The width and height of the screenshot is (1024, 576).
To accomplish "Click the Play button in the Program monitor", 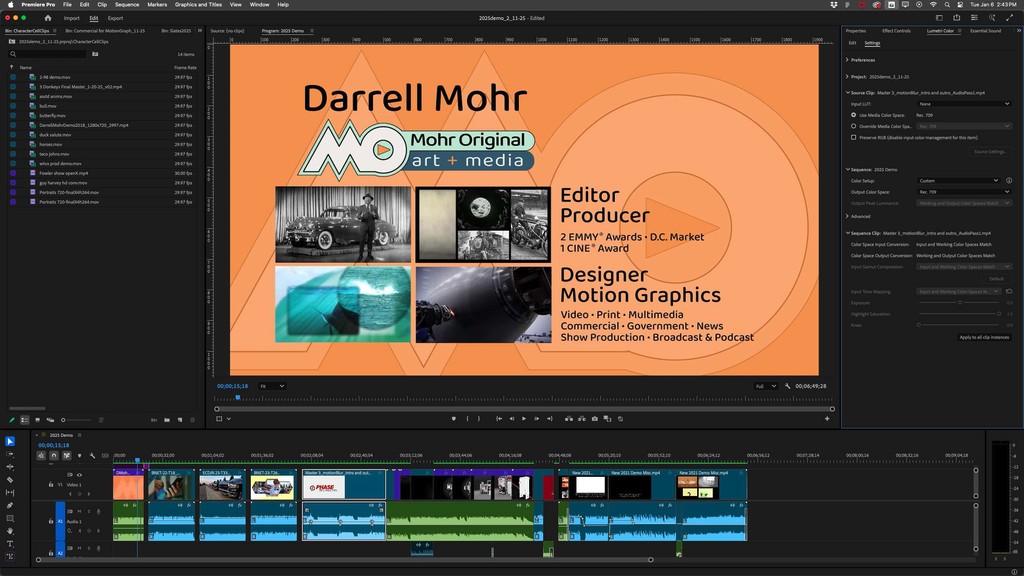I will click(x=524, y=417).
